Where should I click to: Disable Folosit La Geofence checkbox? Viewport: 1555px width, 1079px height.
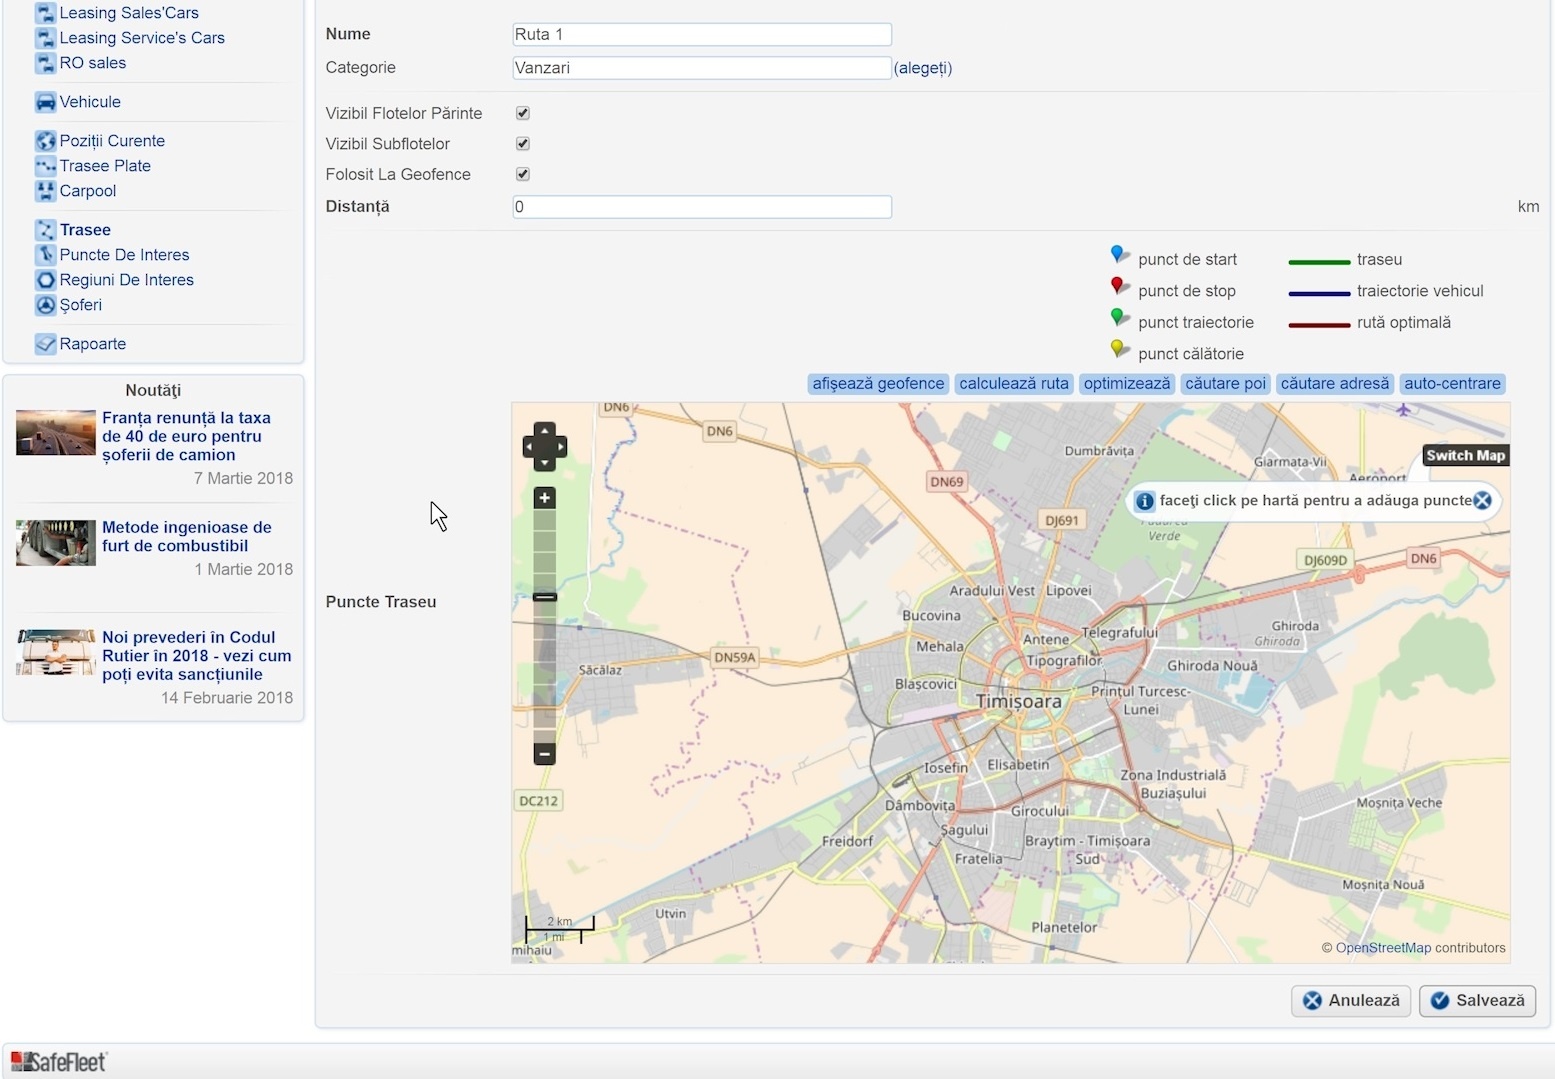click(x=522, y=174)
